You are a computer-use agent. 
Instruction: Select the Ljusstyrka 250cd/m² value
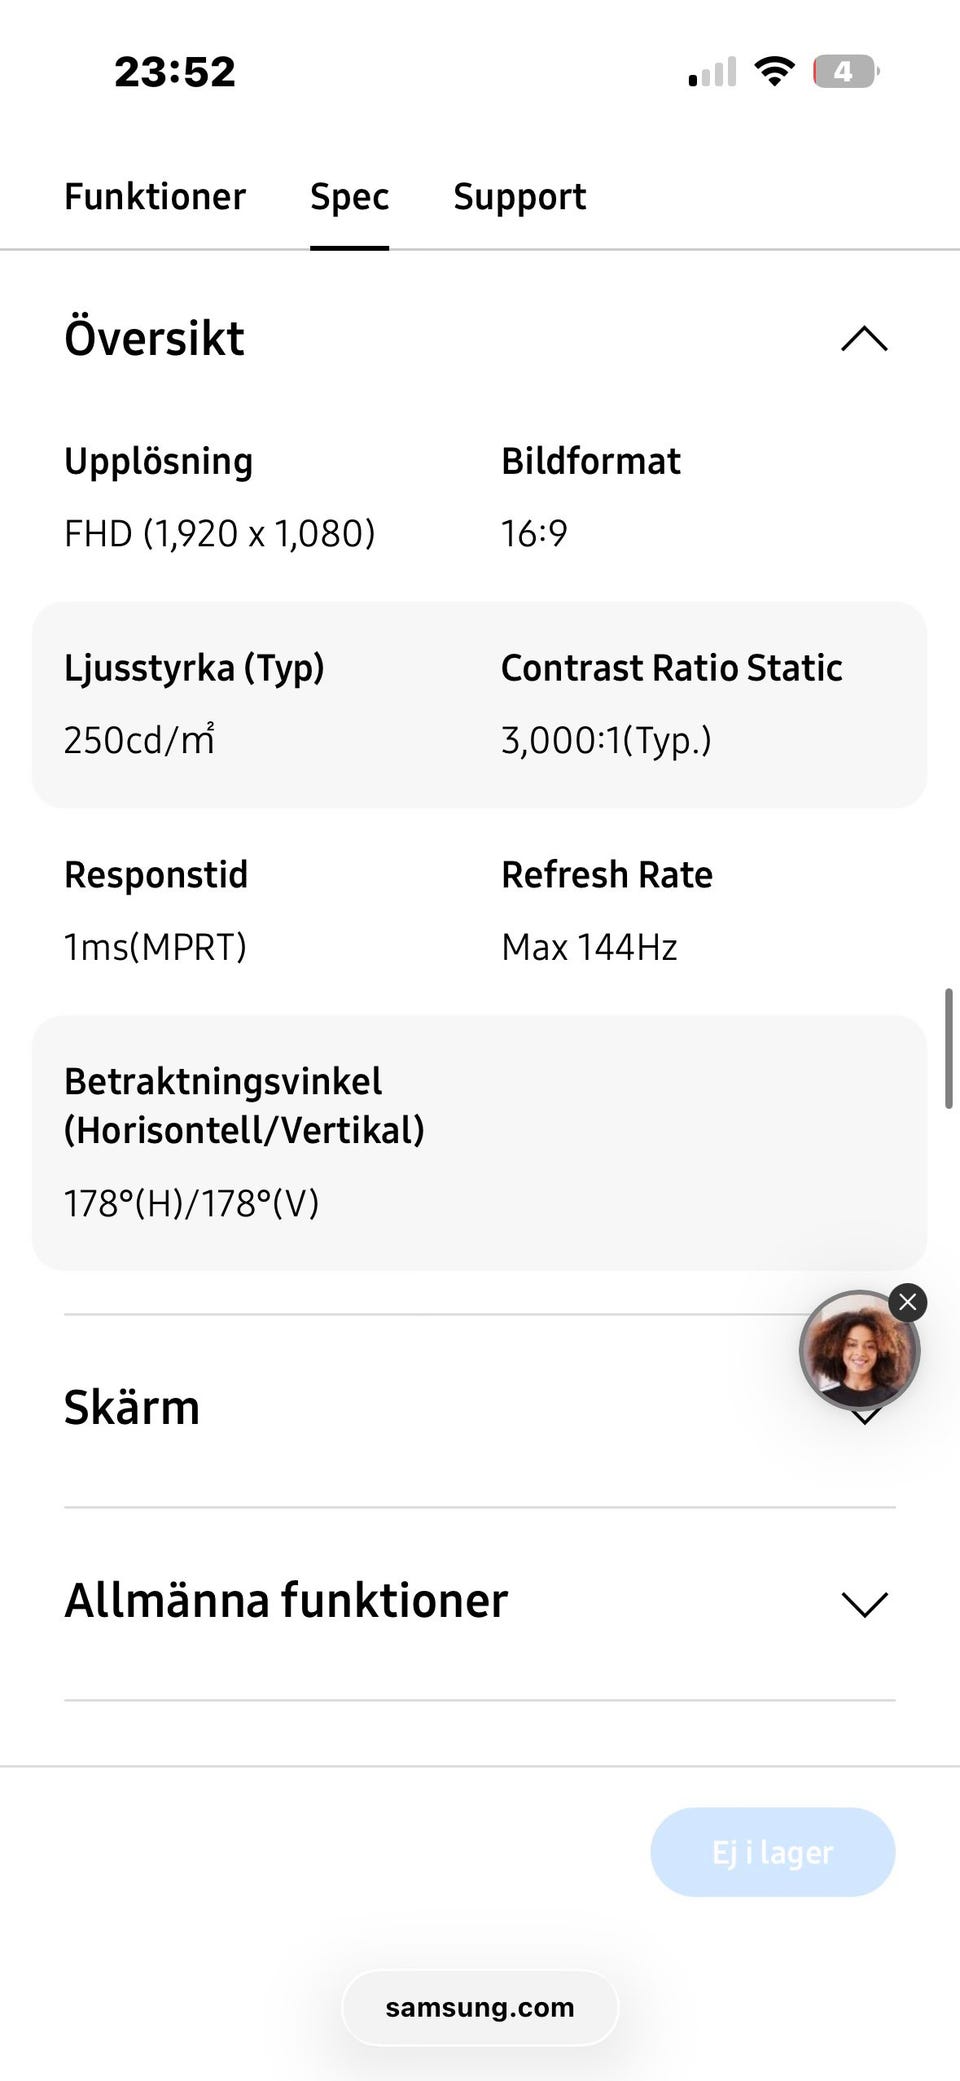point(140,740)
